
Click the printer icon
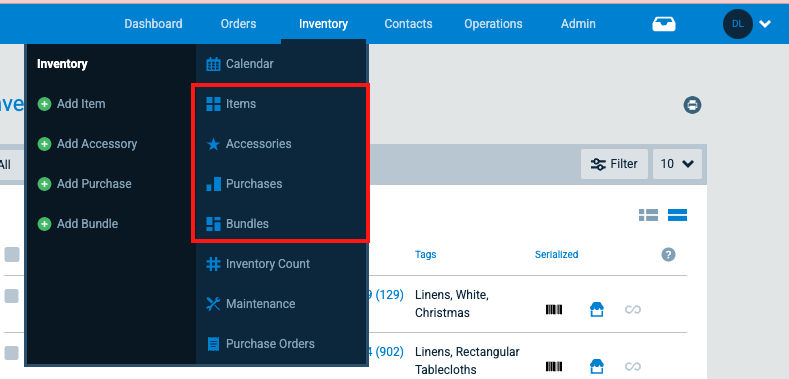(692, 105)
